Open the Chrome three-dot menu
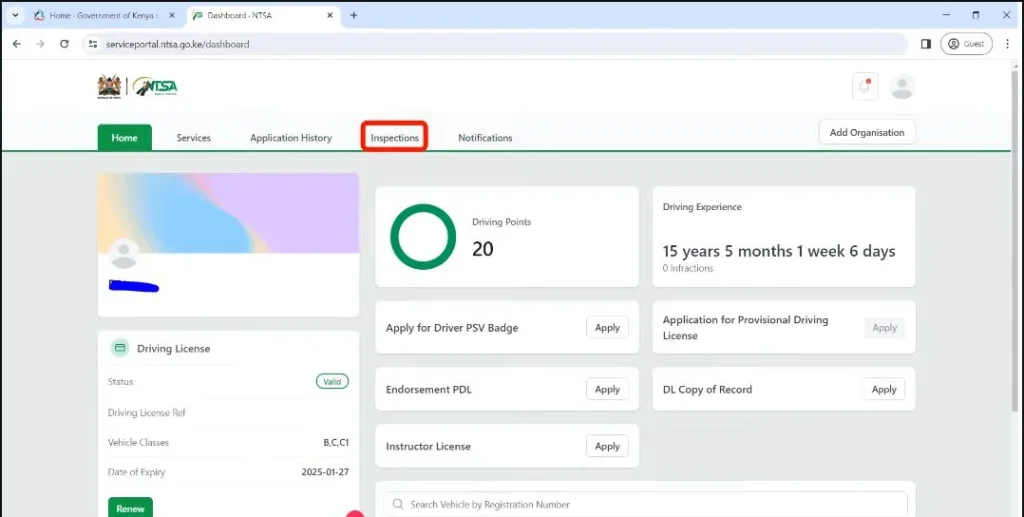Viewport: 1024px width, 517px height. click(1008, 44)
